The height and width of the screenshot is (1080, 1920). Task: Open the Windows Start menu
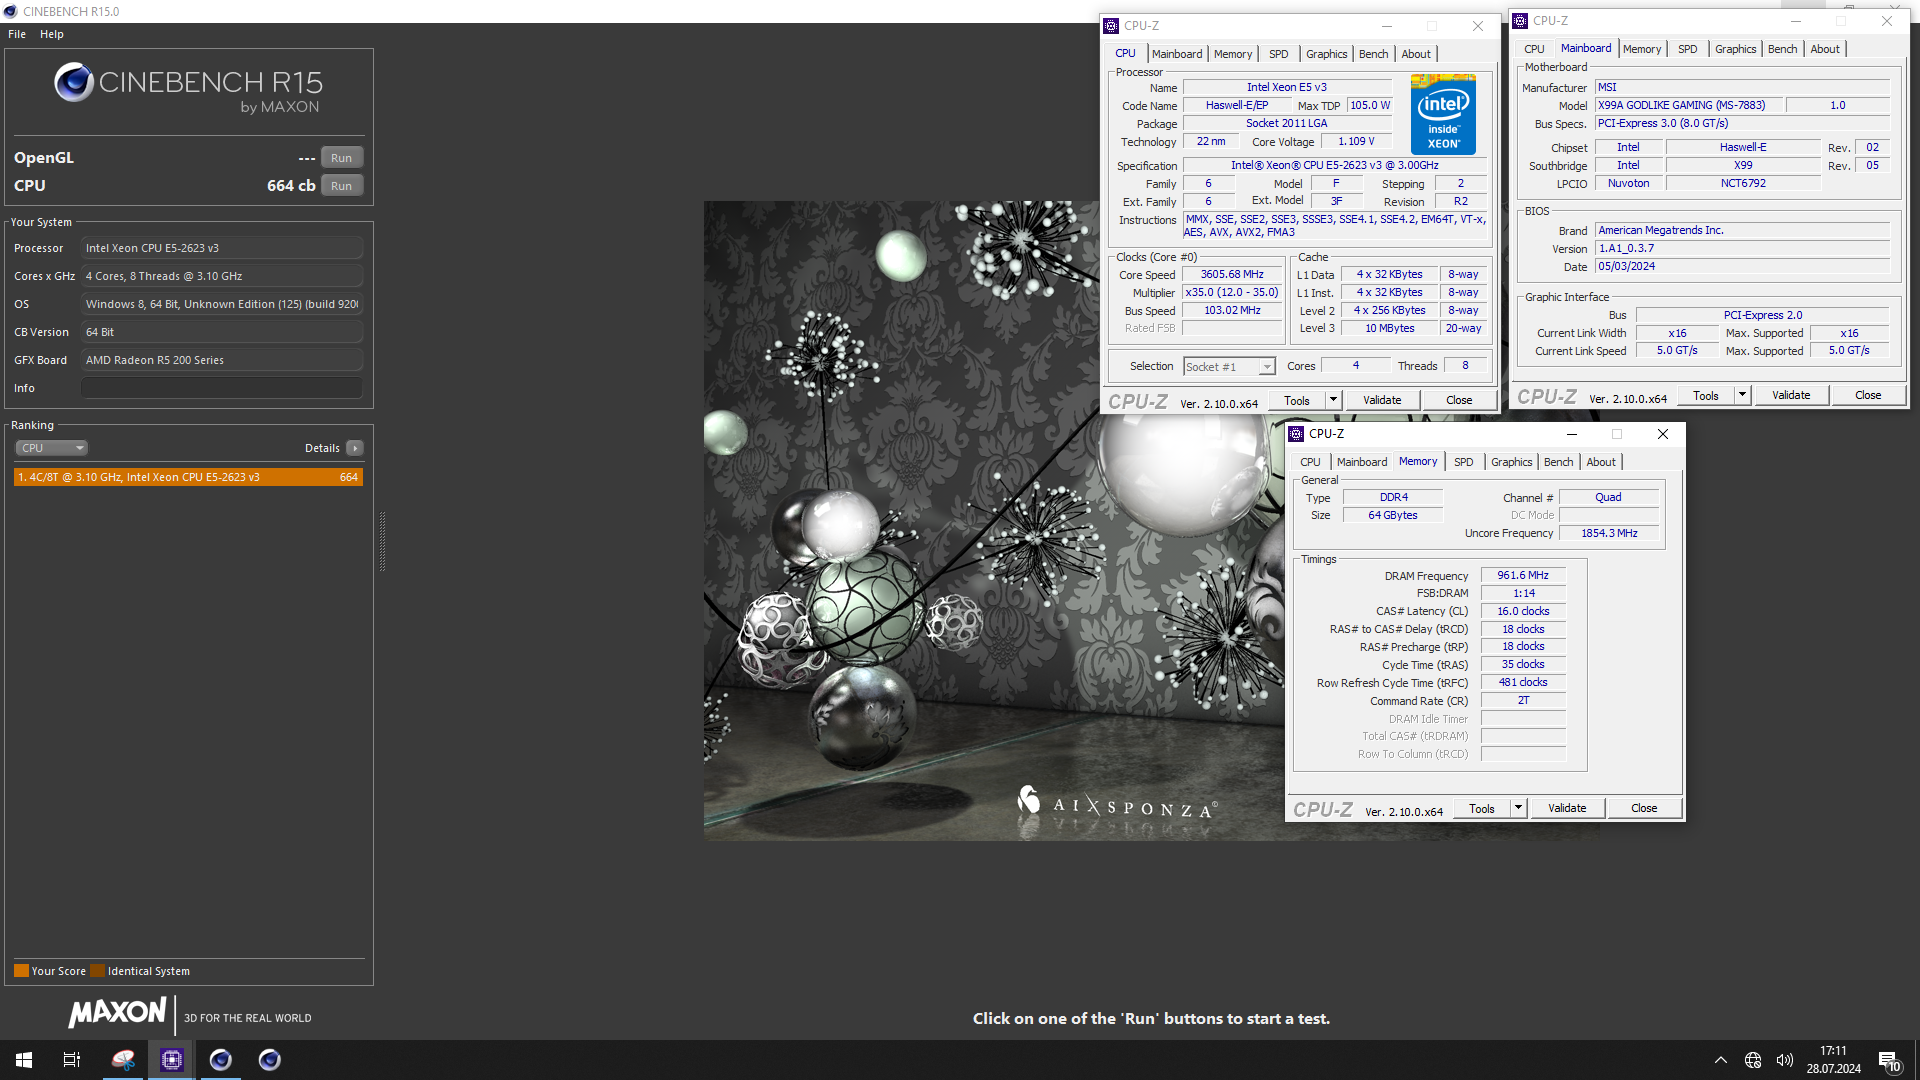[24, 1060]
